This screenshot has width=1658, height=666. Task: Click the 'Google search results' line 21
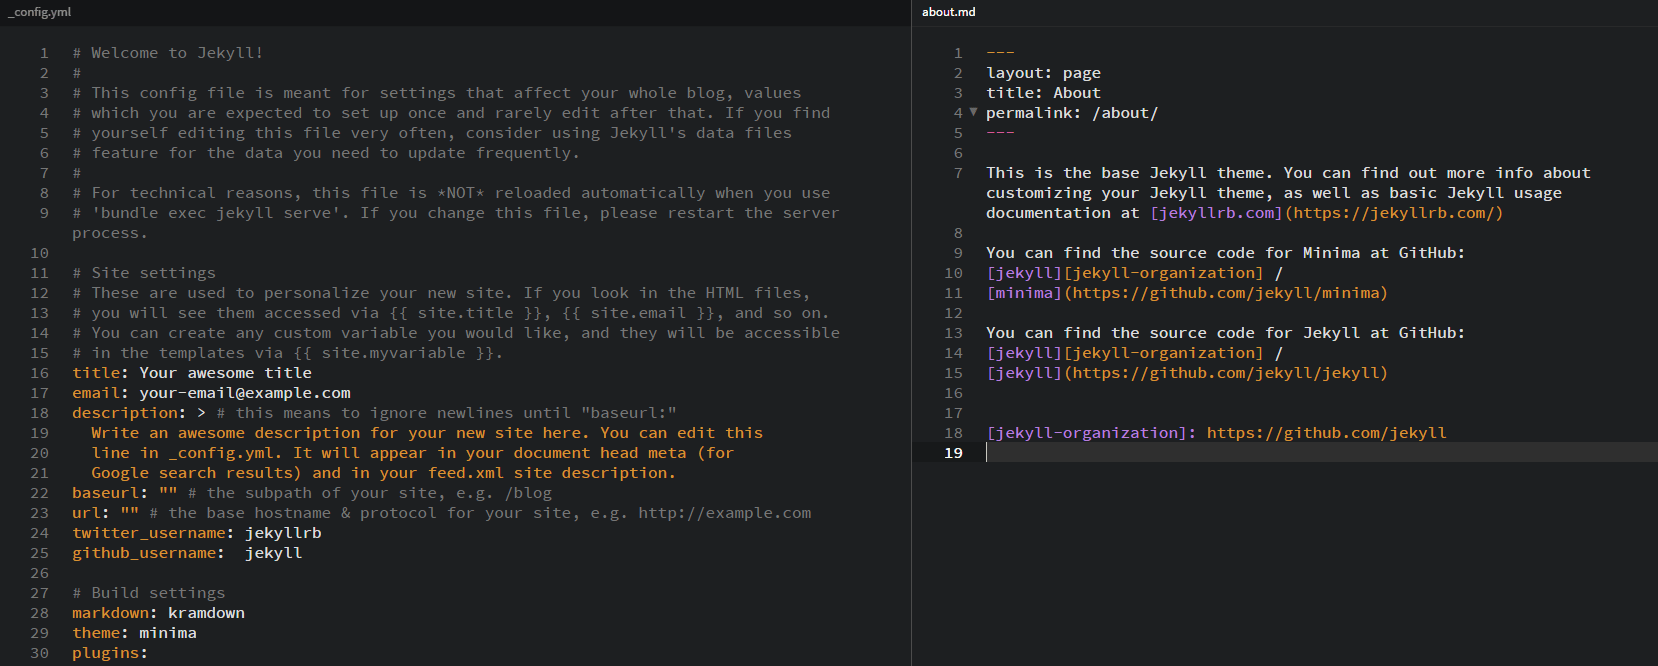pos(384,473)
